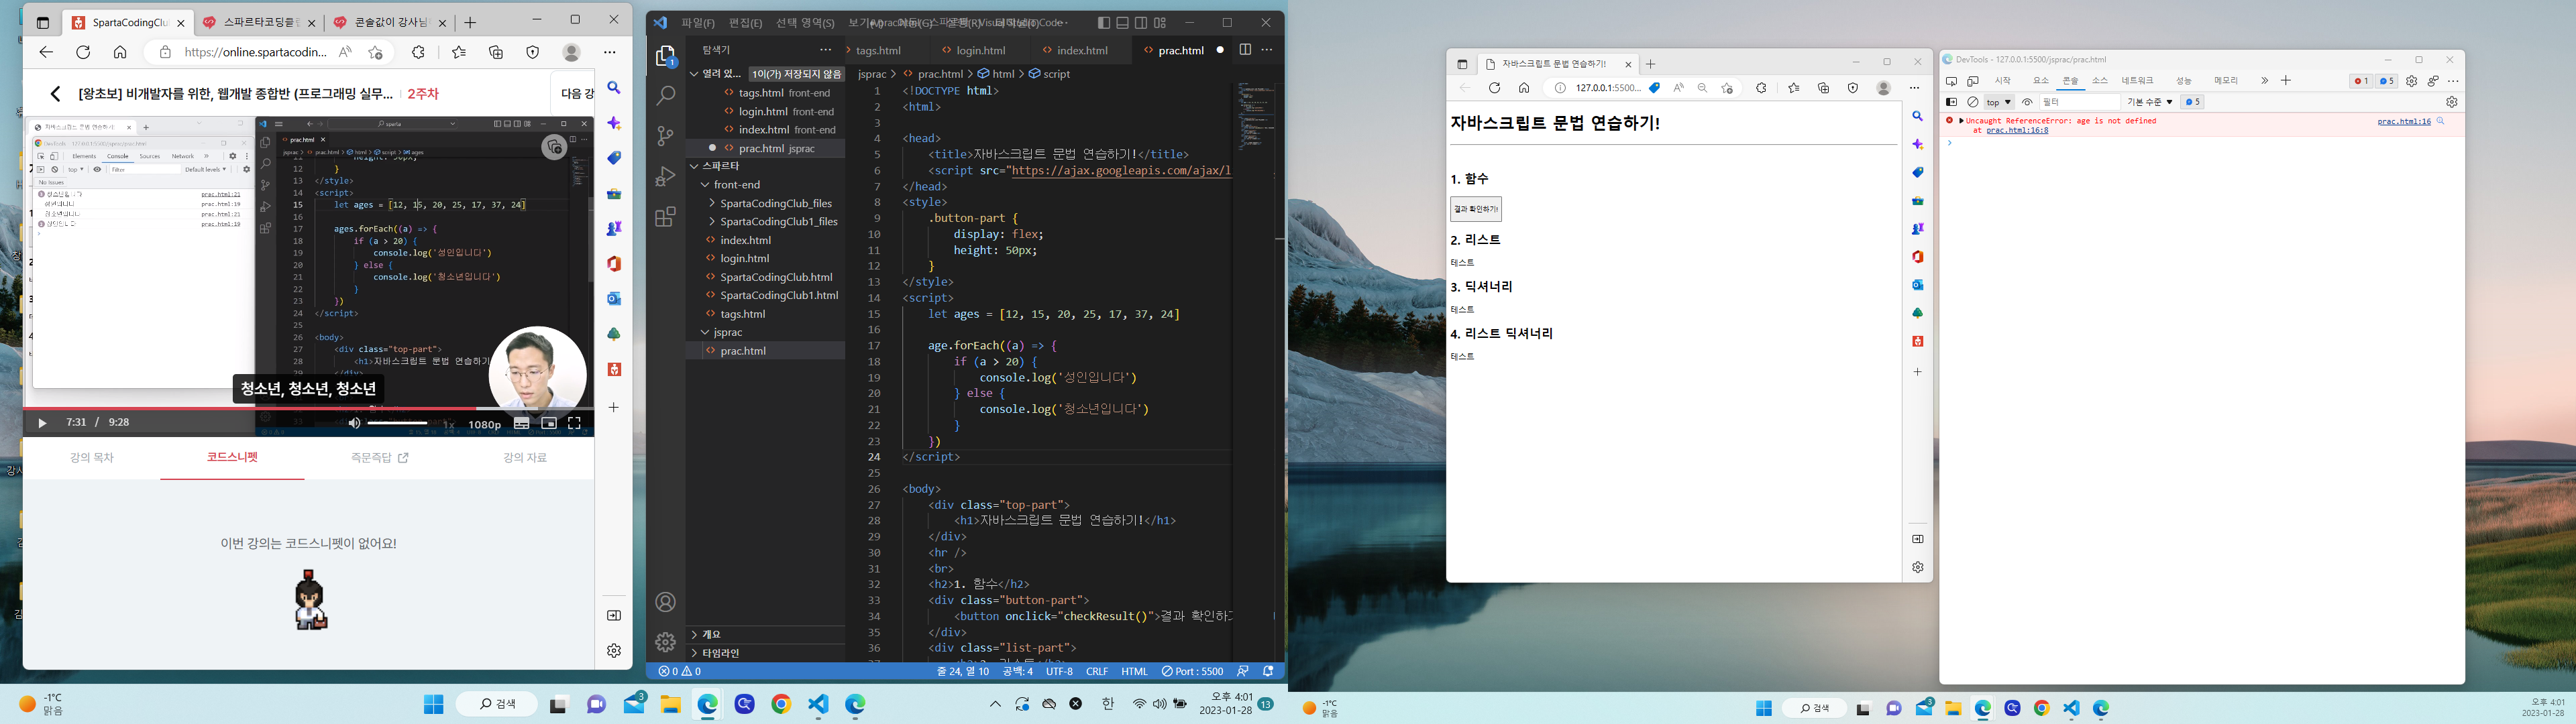The height and width of the screenshot is (724, 2576).
Task: Open the Extensions view in VS Code
Action: tap(666, 217)
